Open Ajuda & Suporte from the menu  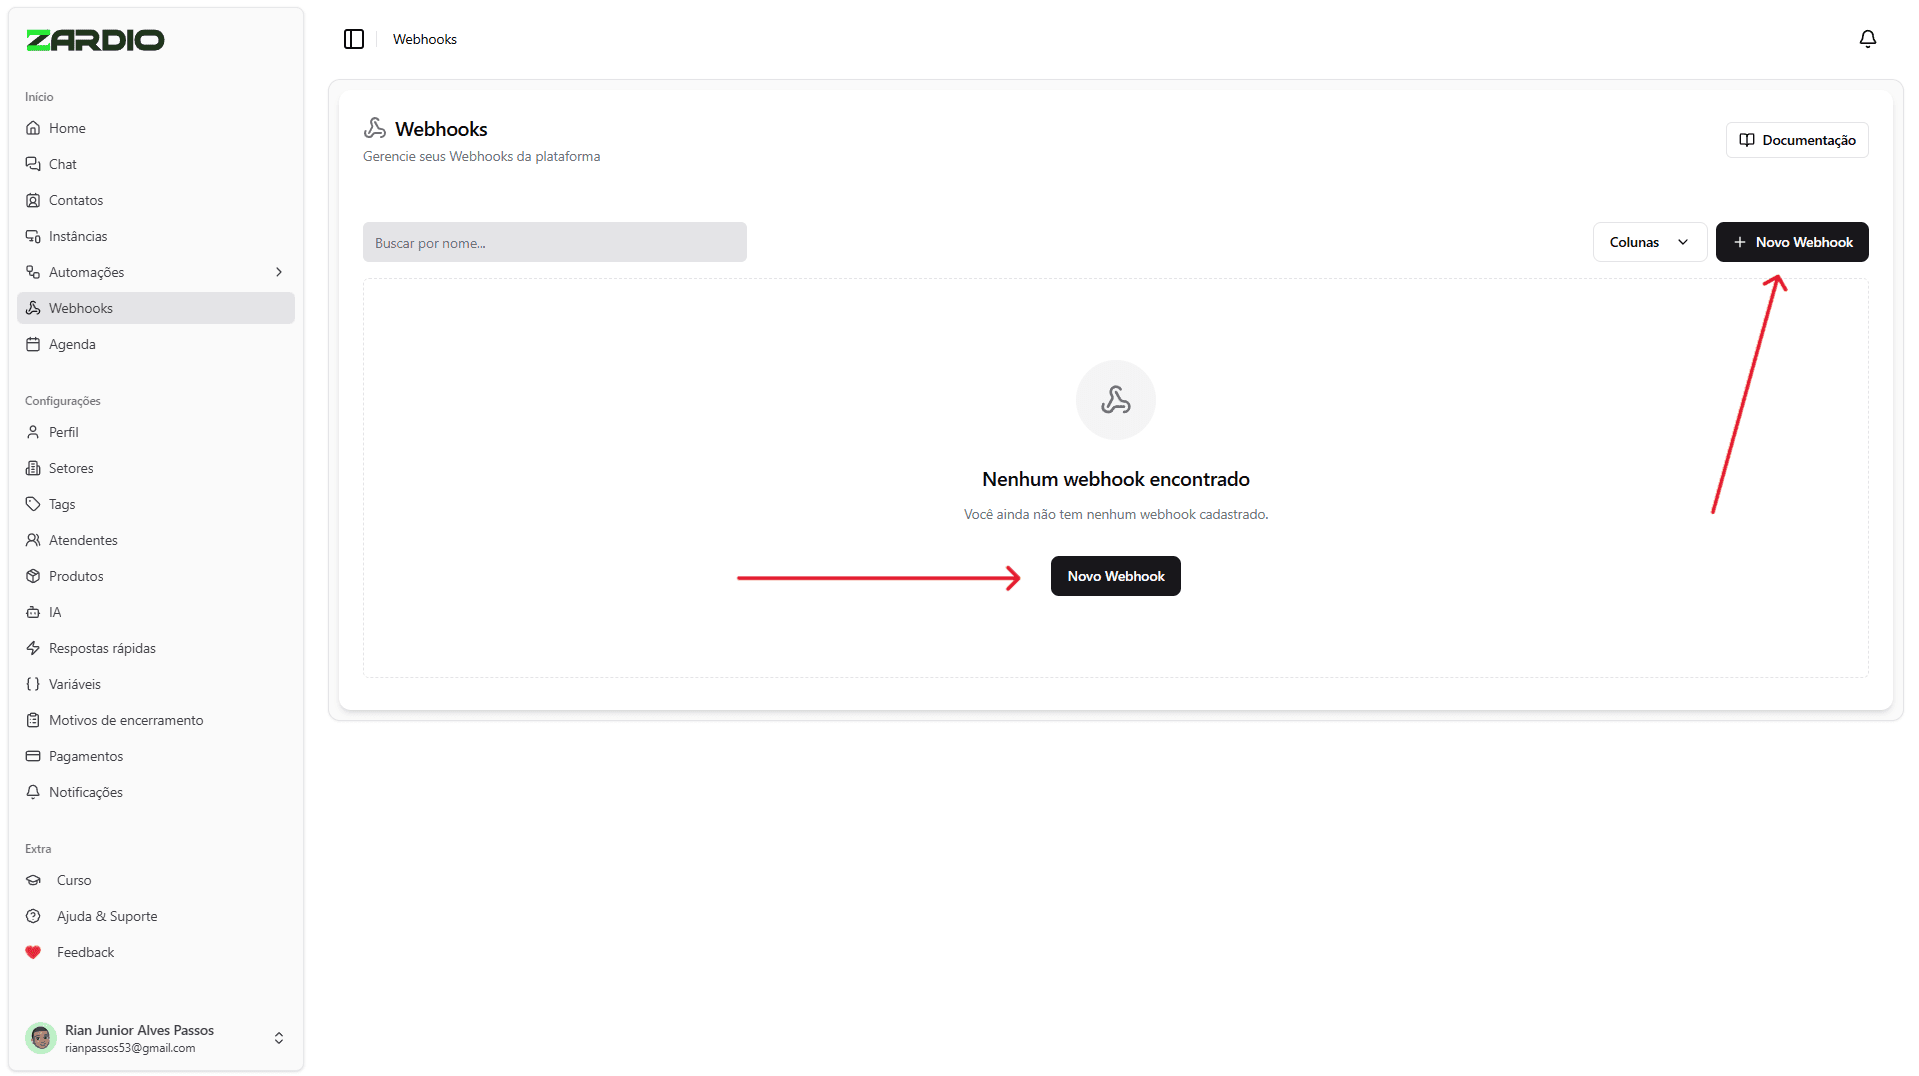tap(103, 915)
